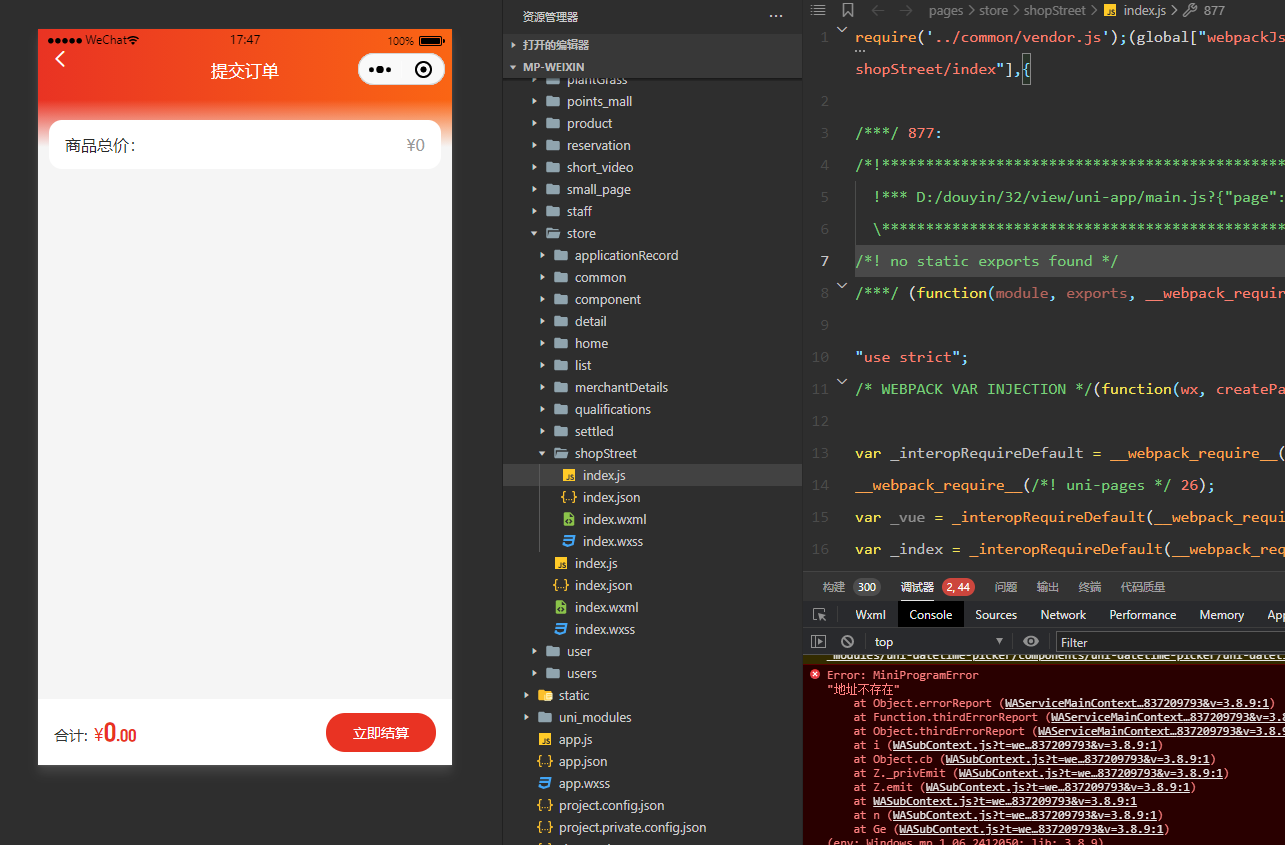Open the console context dropdown top
The image size is (1285, 845).
tap(938, 642)
